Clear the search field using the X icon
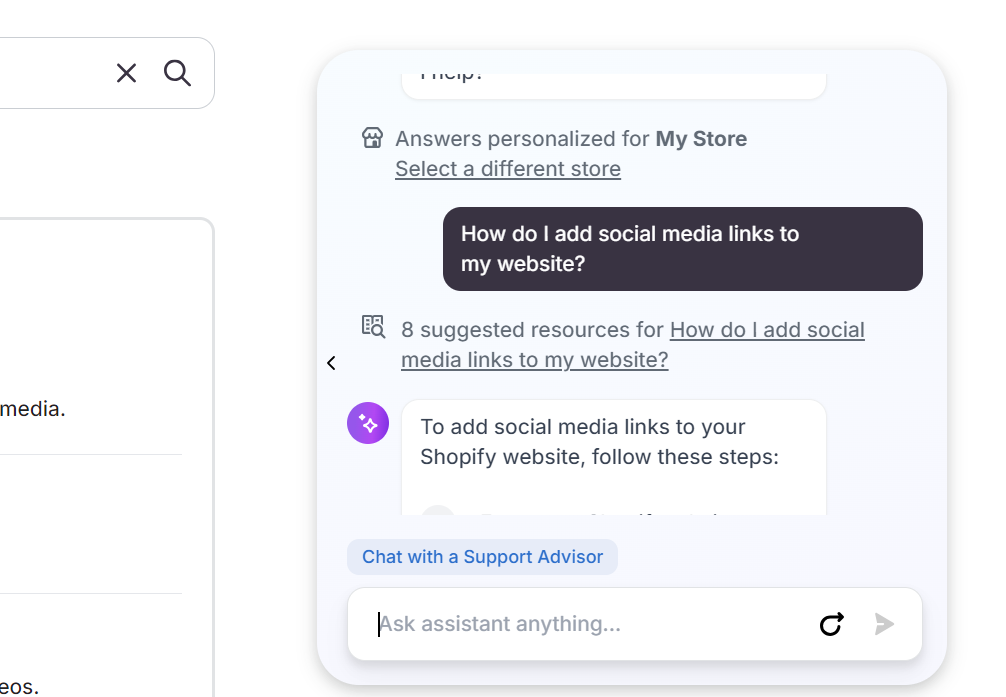 [x=126, y=73]
